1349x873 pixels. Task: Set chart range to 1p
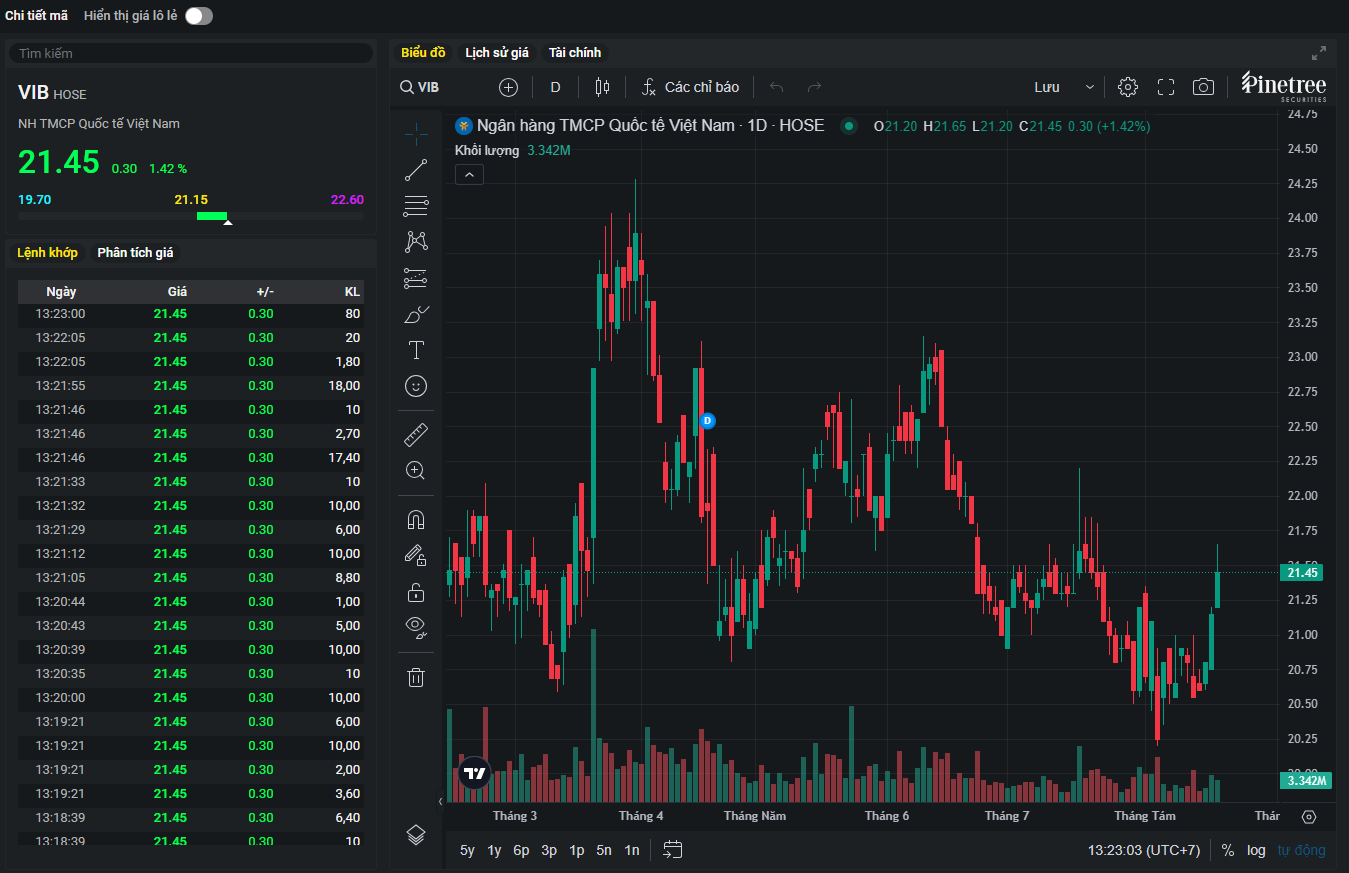576,850
